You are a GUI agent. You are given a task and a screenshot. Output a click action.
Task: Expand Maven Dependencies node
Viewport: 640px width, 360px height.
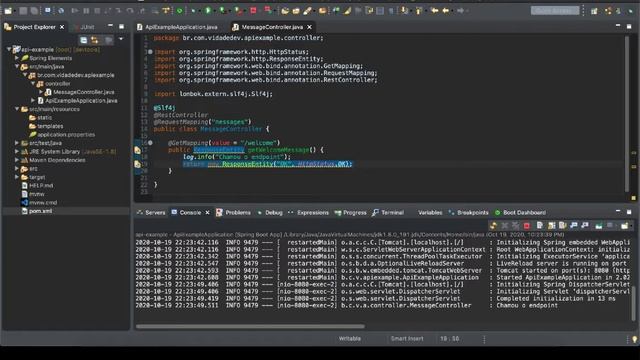pyautogui.click(x=17, y=160)
